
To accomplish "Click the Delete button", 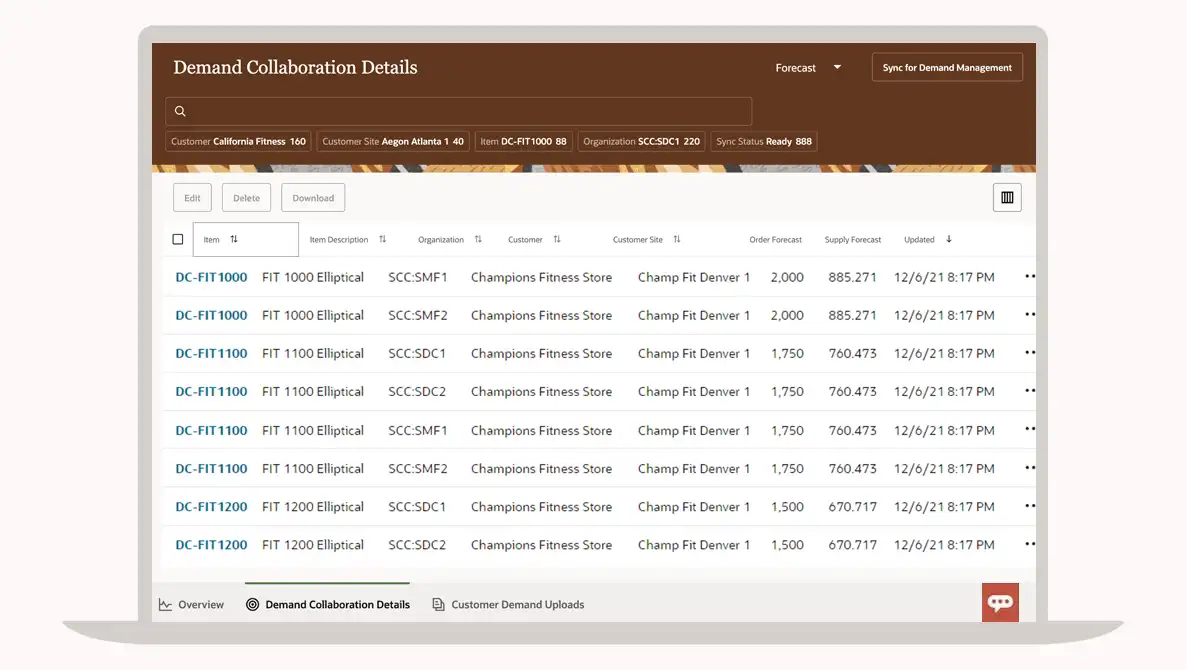I will pyautogui.click(x=246, y=198).
